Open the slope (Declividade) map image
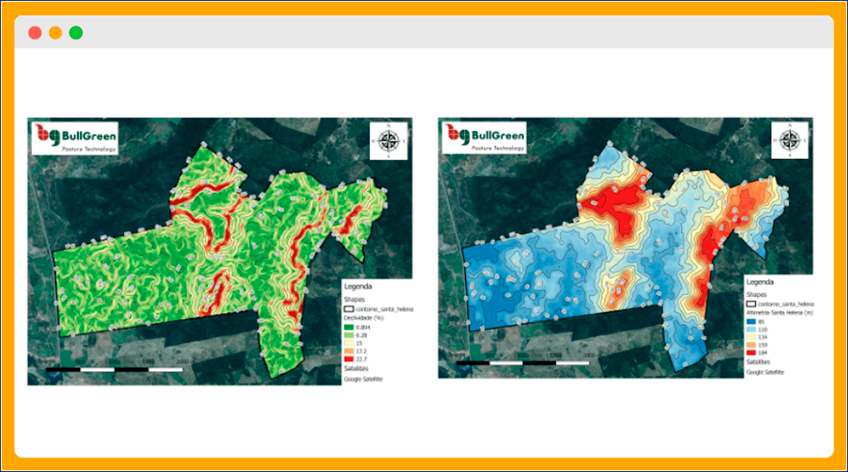Image resolution: width=848 pixels, height=472 pixels. 200,250
